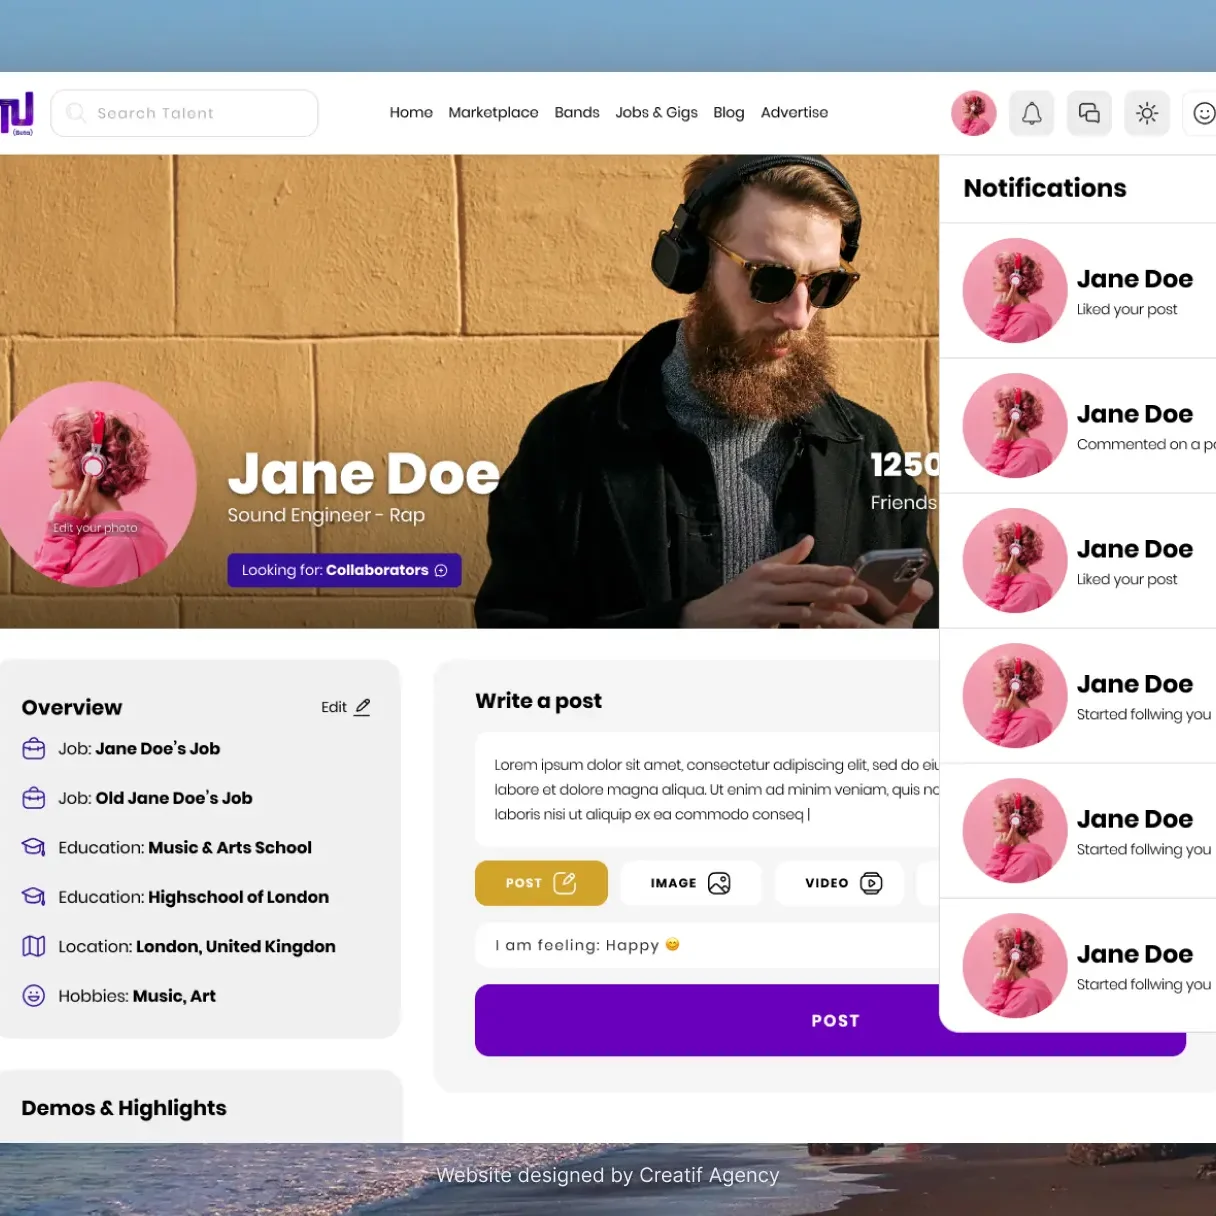Click the site logo
This screenshot has height=1216, width=1216.
17,113
